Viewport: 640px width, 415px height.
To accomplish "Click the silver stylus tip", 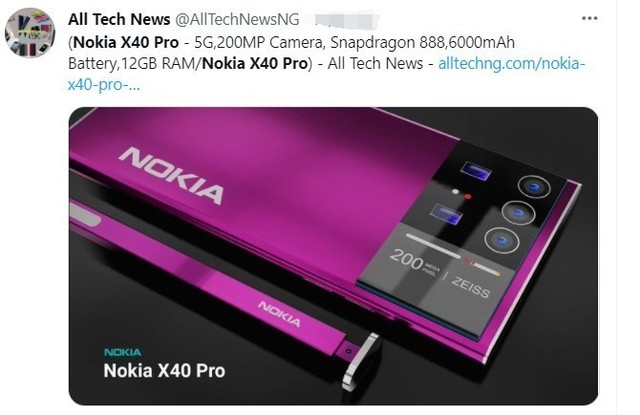I will click(x=361, y=361).
